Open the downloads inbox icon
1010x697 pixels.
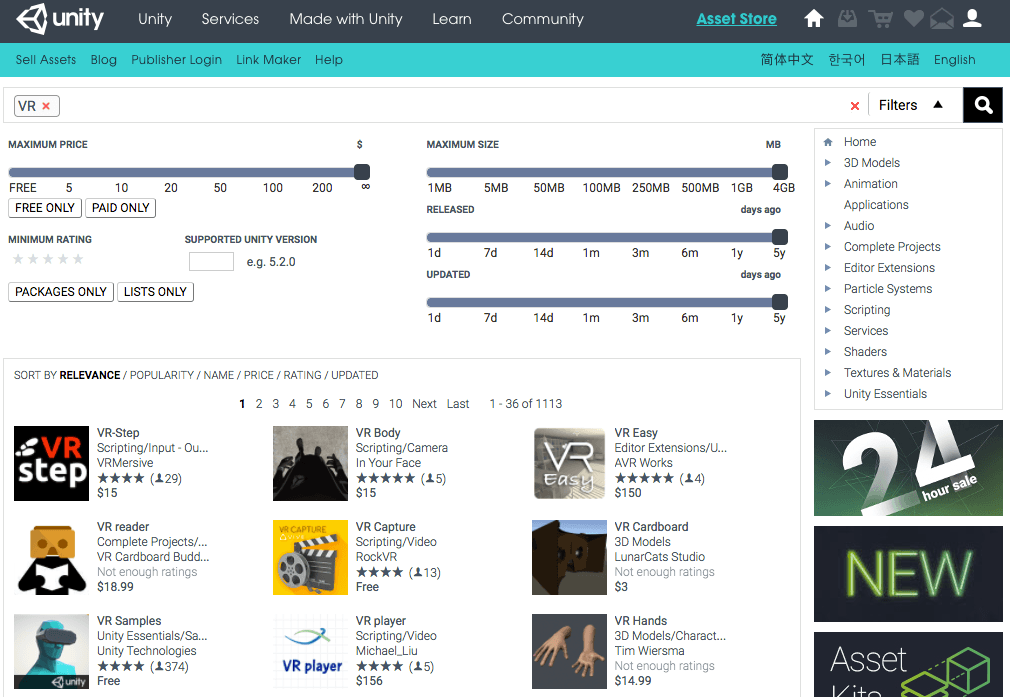tap(847, 19)
